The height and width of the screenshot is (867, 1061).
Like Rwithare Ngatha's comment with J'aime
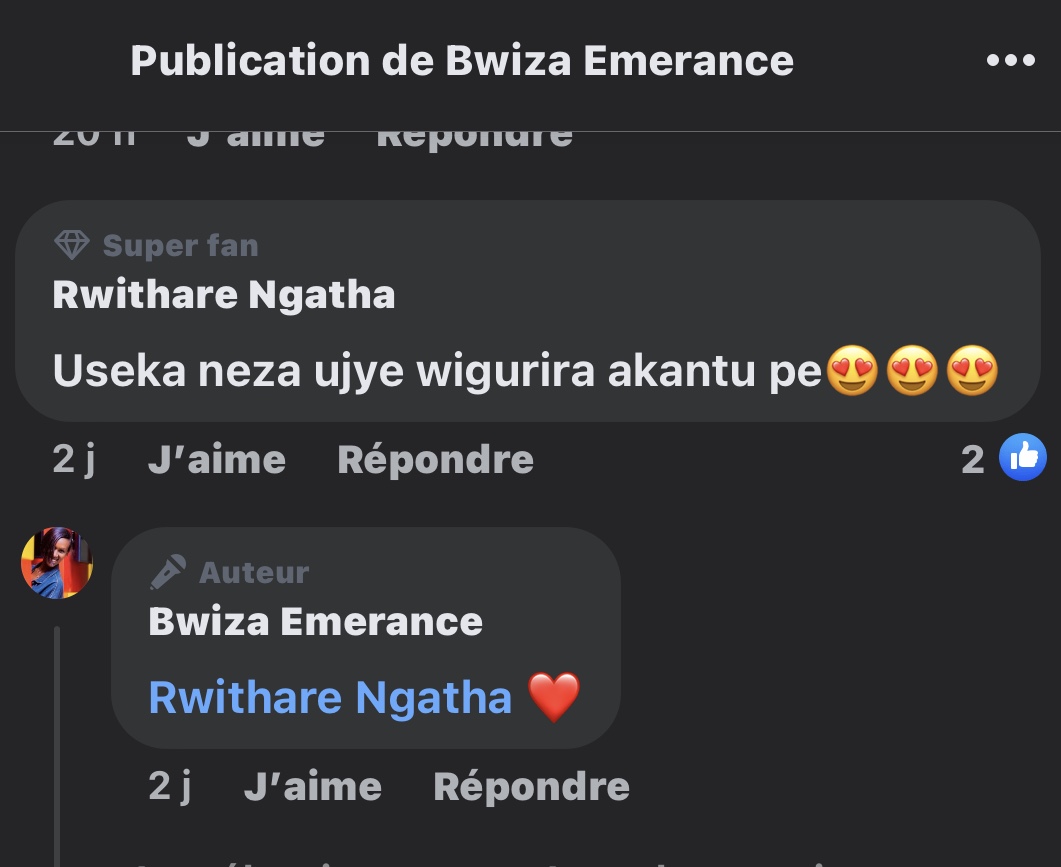click(x=217, y=460)
